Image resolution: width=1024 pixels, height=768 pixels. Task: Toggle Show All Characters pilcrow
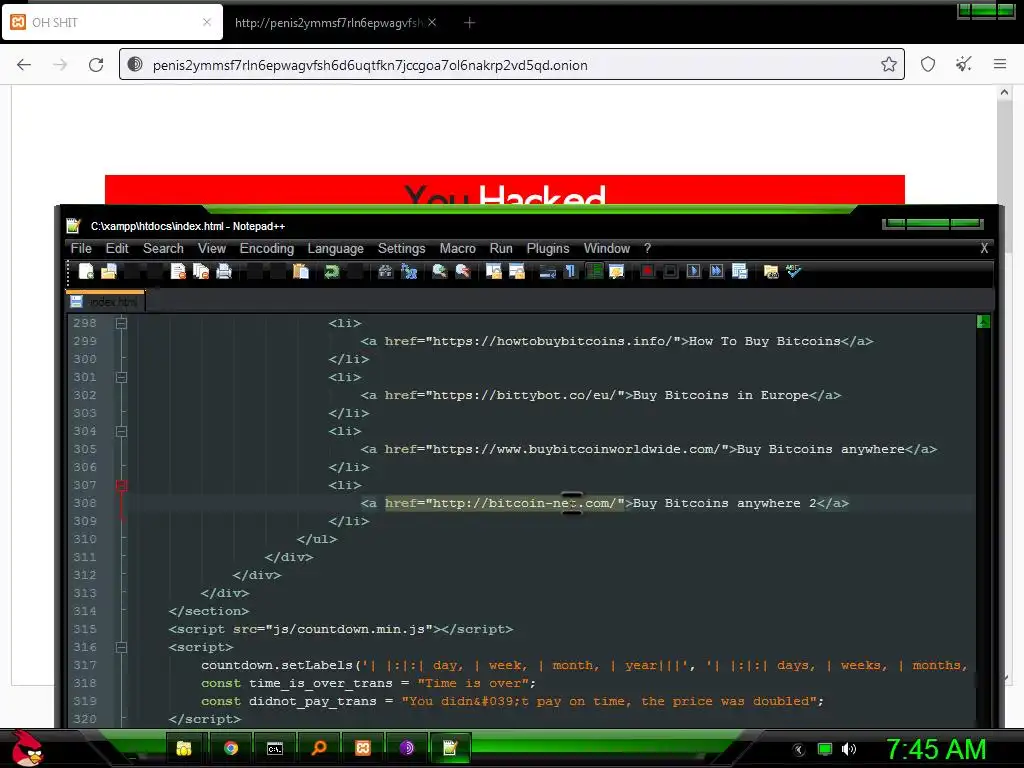pos(571,271)
